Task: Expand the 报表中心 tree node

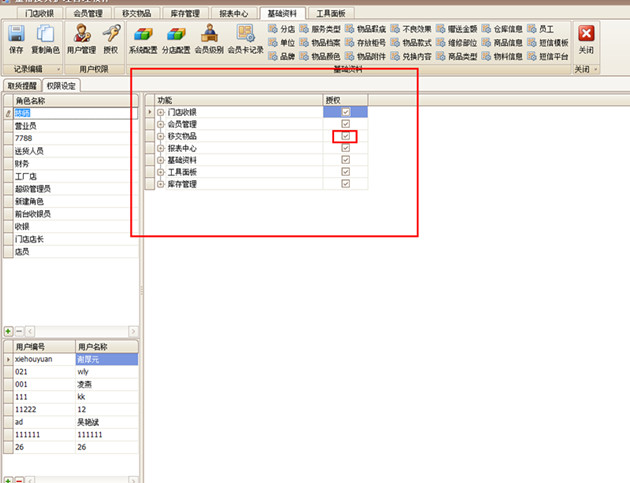Action: tap(161, 148)
